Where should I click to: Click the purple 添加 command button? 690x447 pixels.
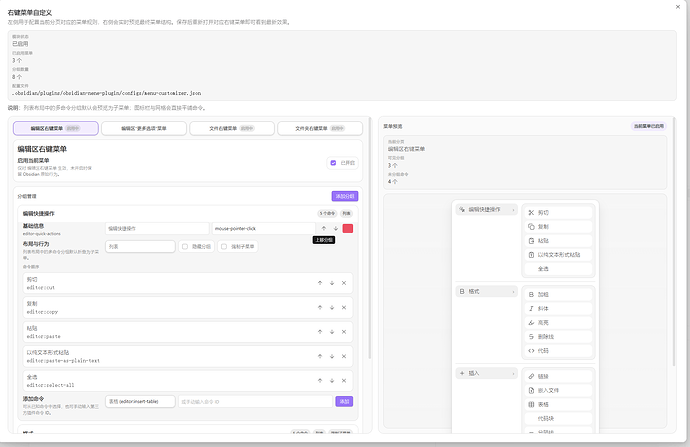(x=344, y=401)
